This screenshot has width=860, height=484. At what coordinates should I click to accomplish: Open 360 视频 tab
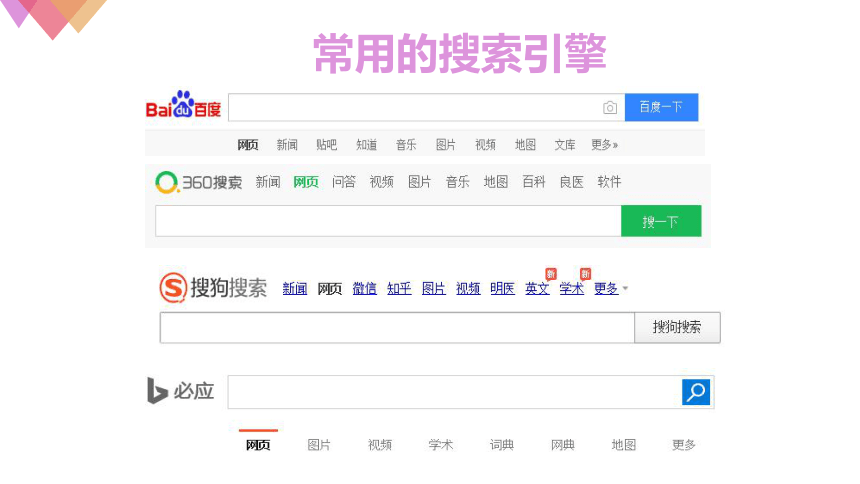[381, 182]
